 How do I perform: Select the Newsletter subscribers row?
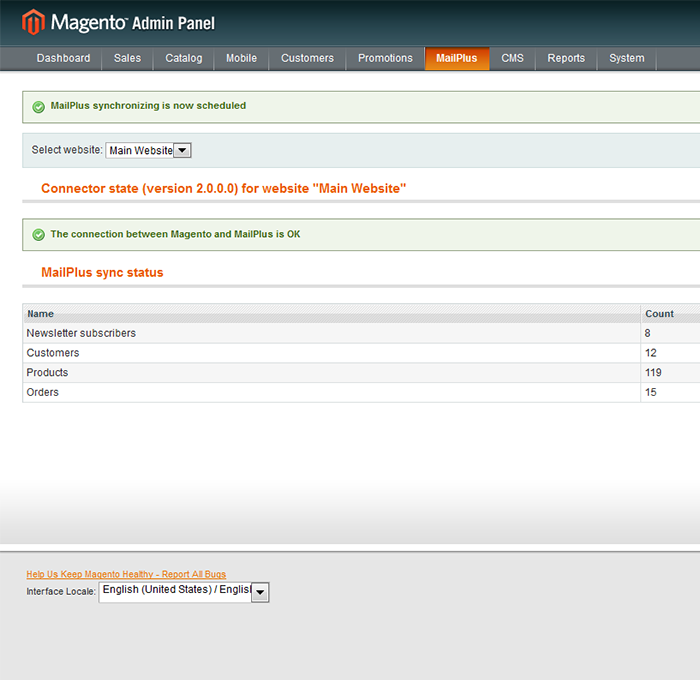[x=361, y=333]
